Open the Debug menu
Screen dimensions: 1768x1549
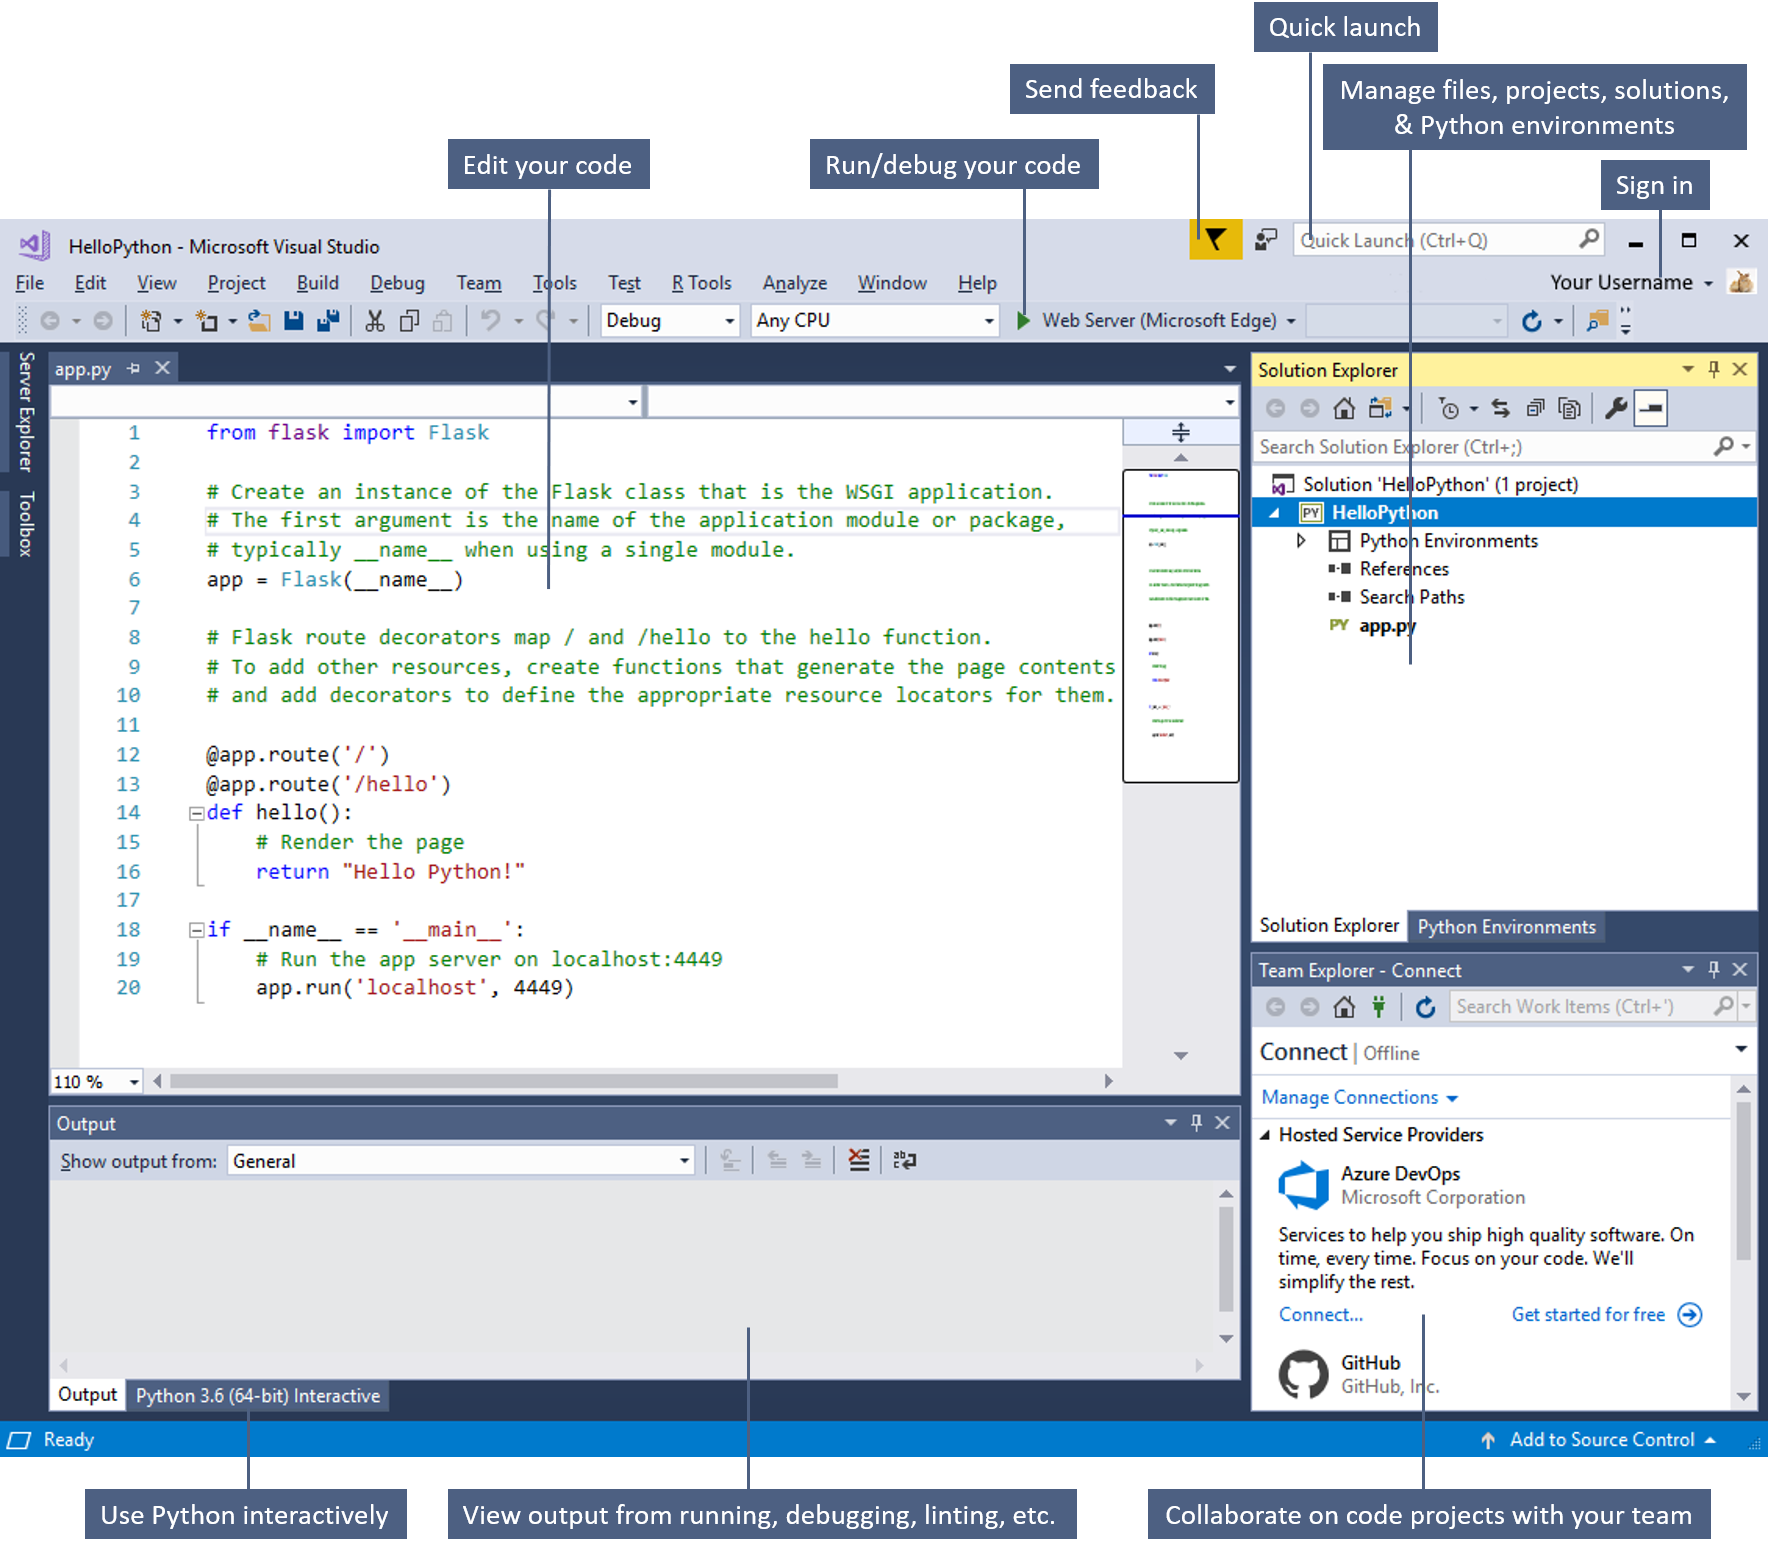(397, 283)
